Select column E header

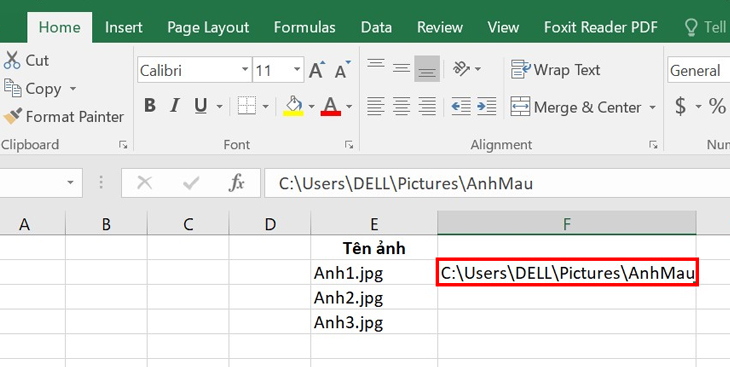(374, 224)
